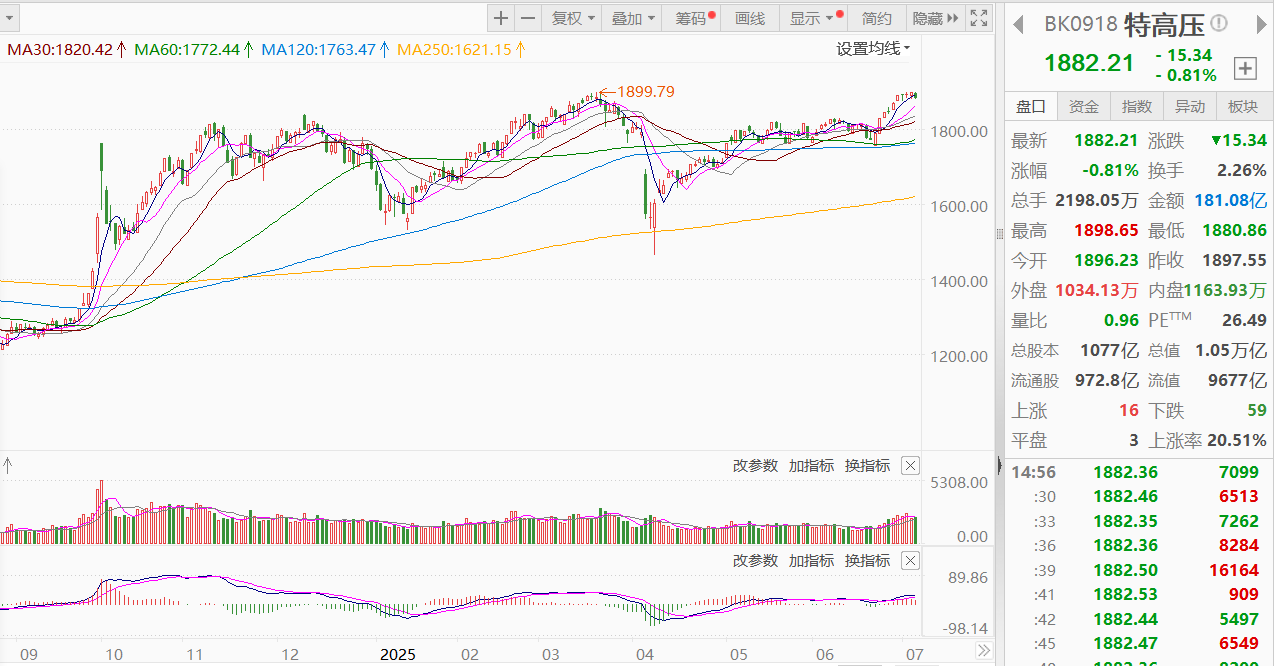Viewport: 1274px width, 666px height.
Task: Toggle fullscreen chart expand icon
Action: tap(980, 18)
